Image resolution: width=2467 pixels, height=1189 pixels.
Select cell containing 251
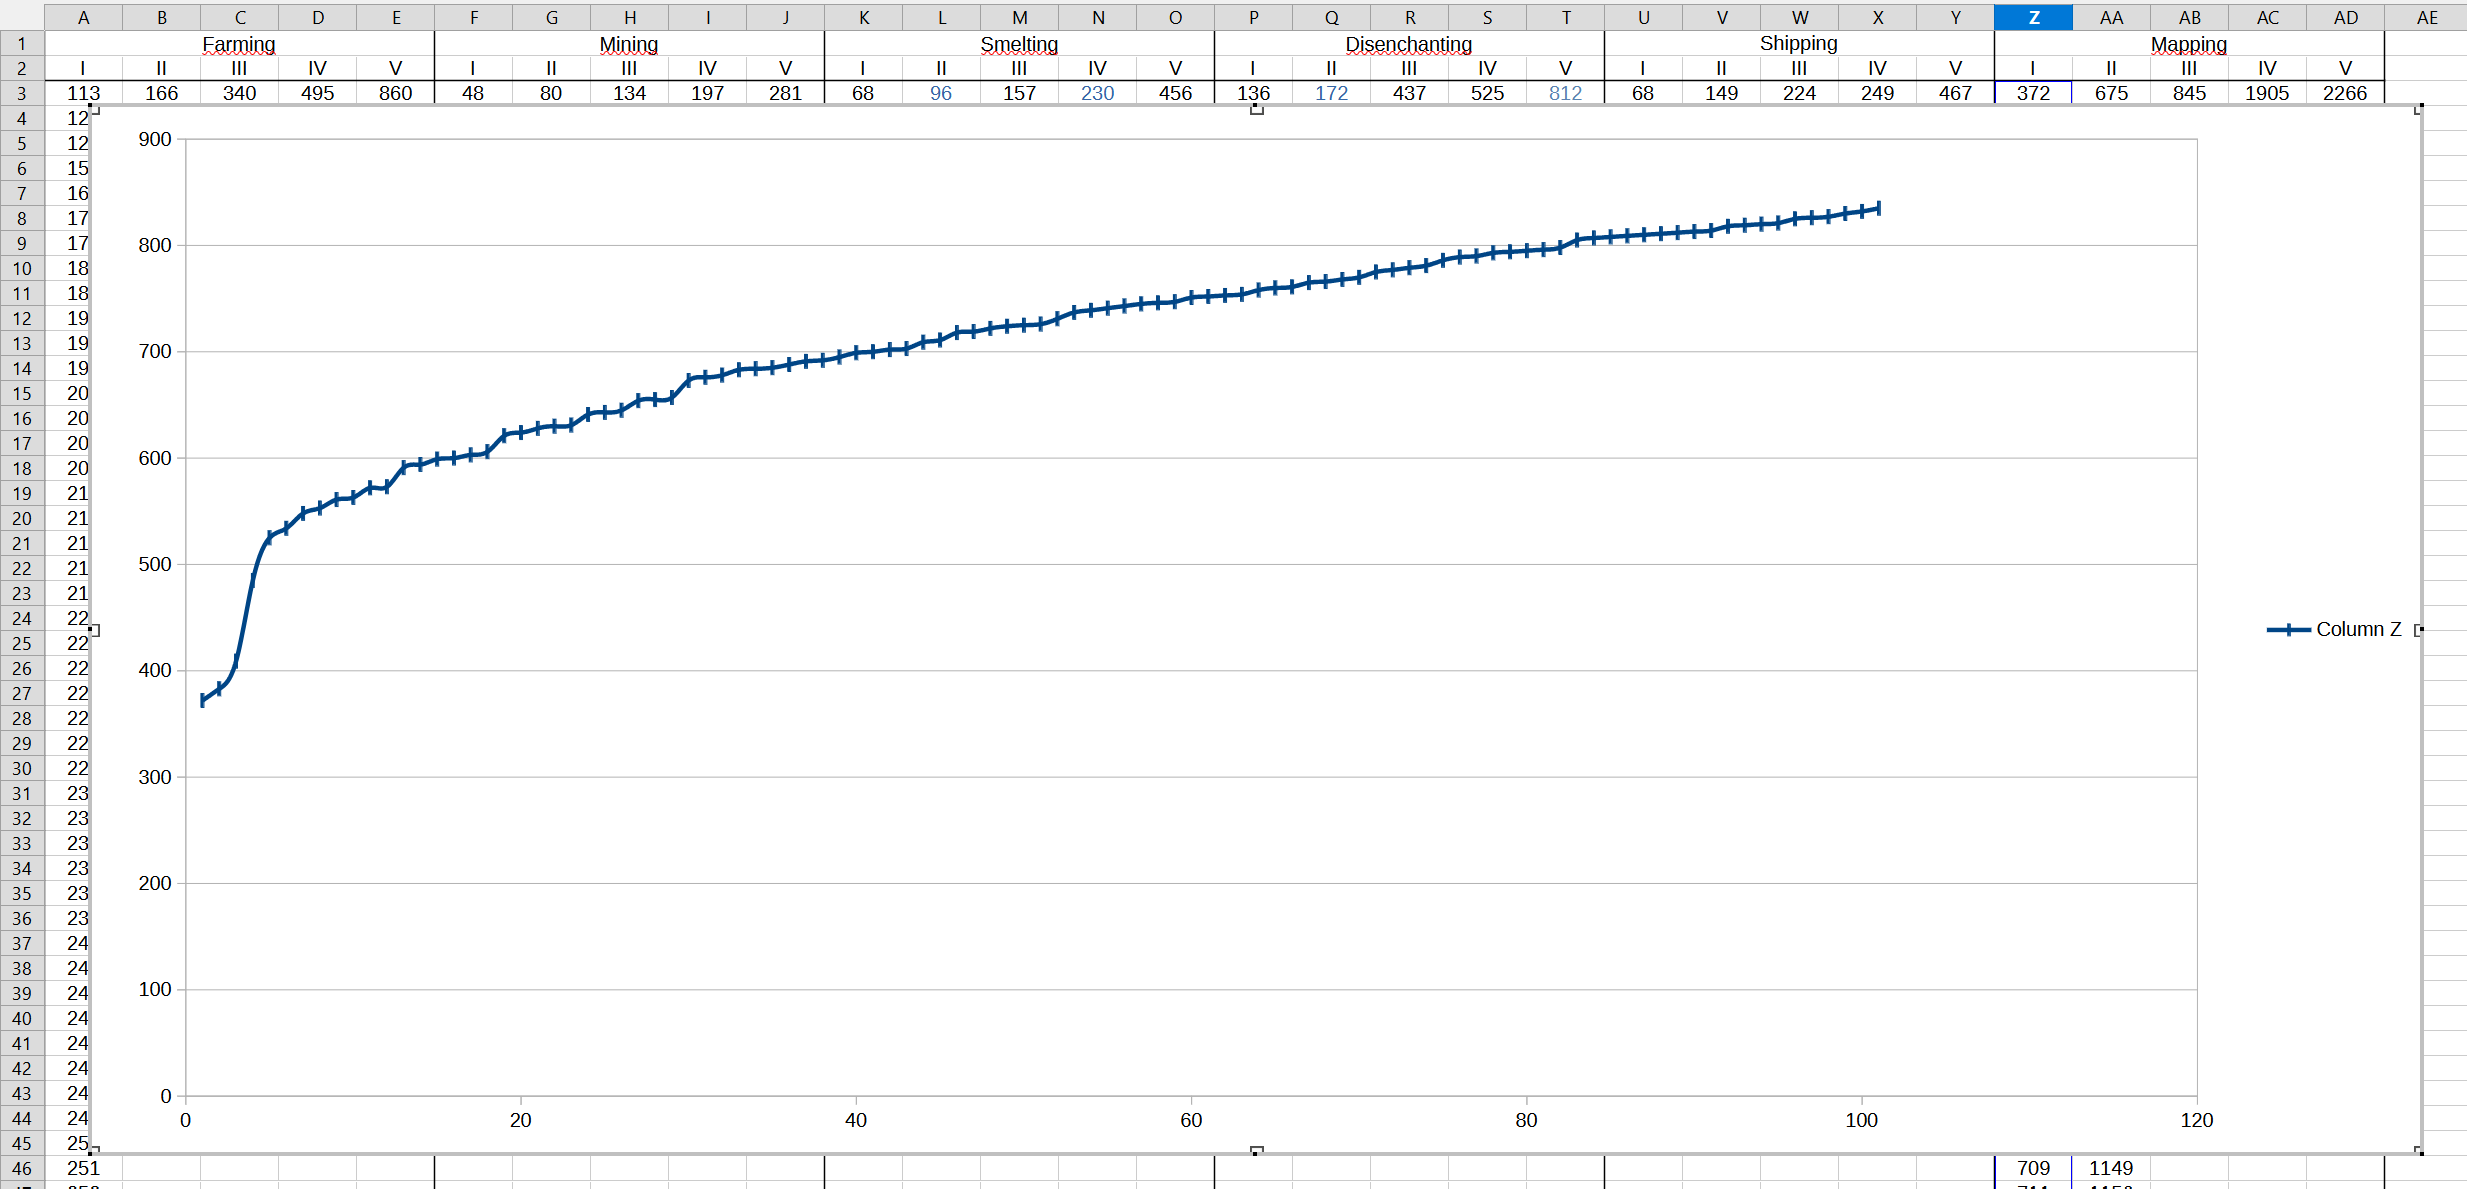tap(83, 1168)
